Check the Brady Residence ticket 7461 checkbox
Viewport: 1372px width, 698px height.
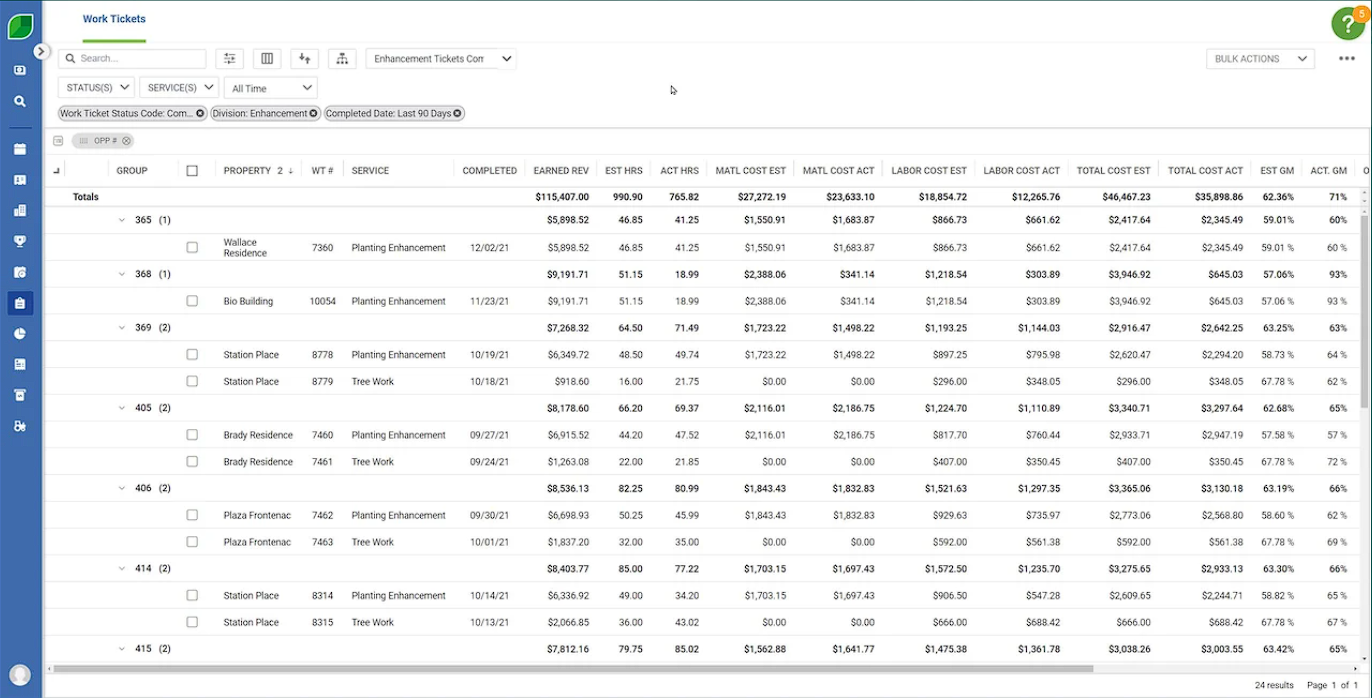point(192,461)
